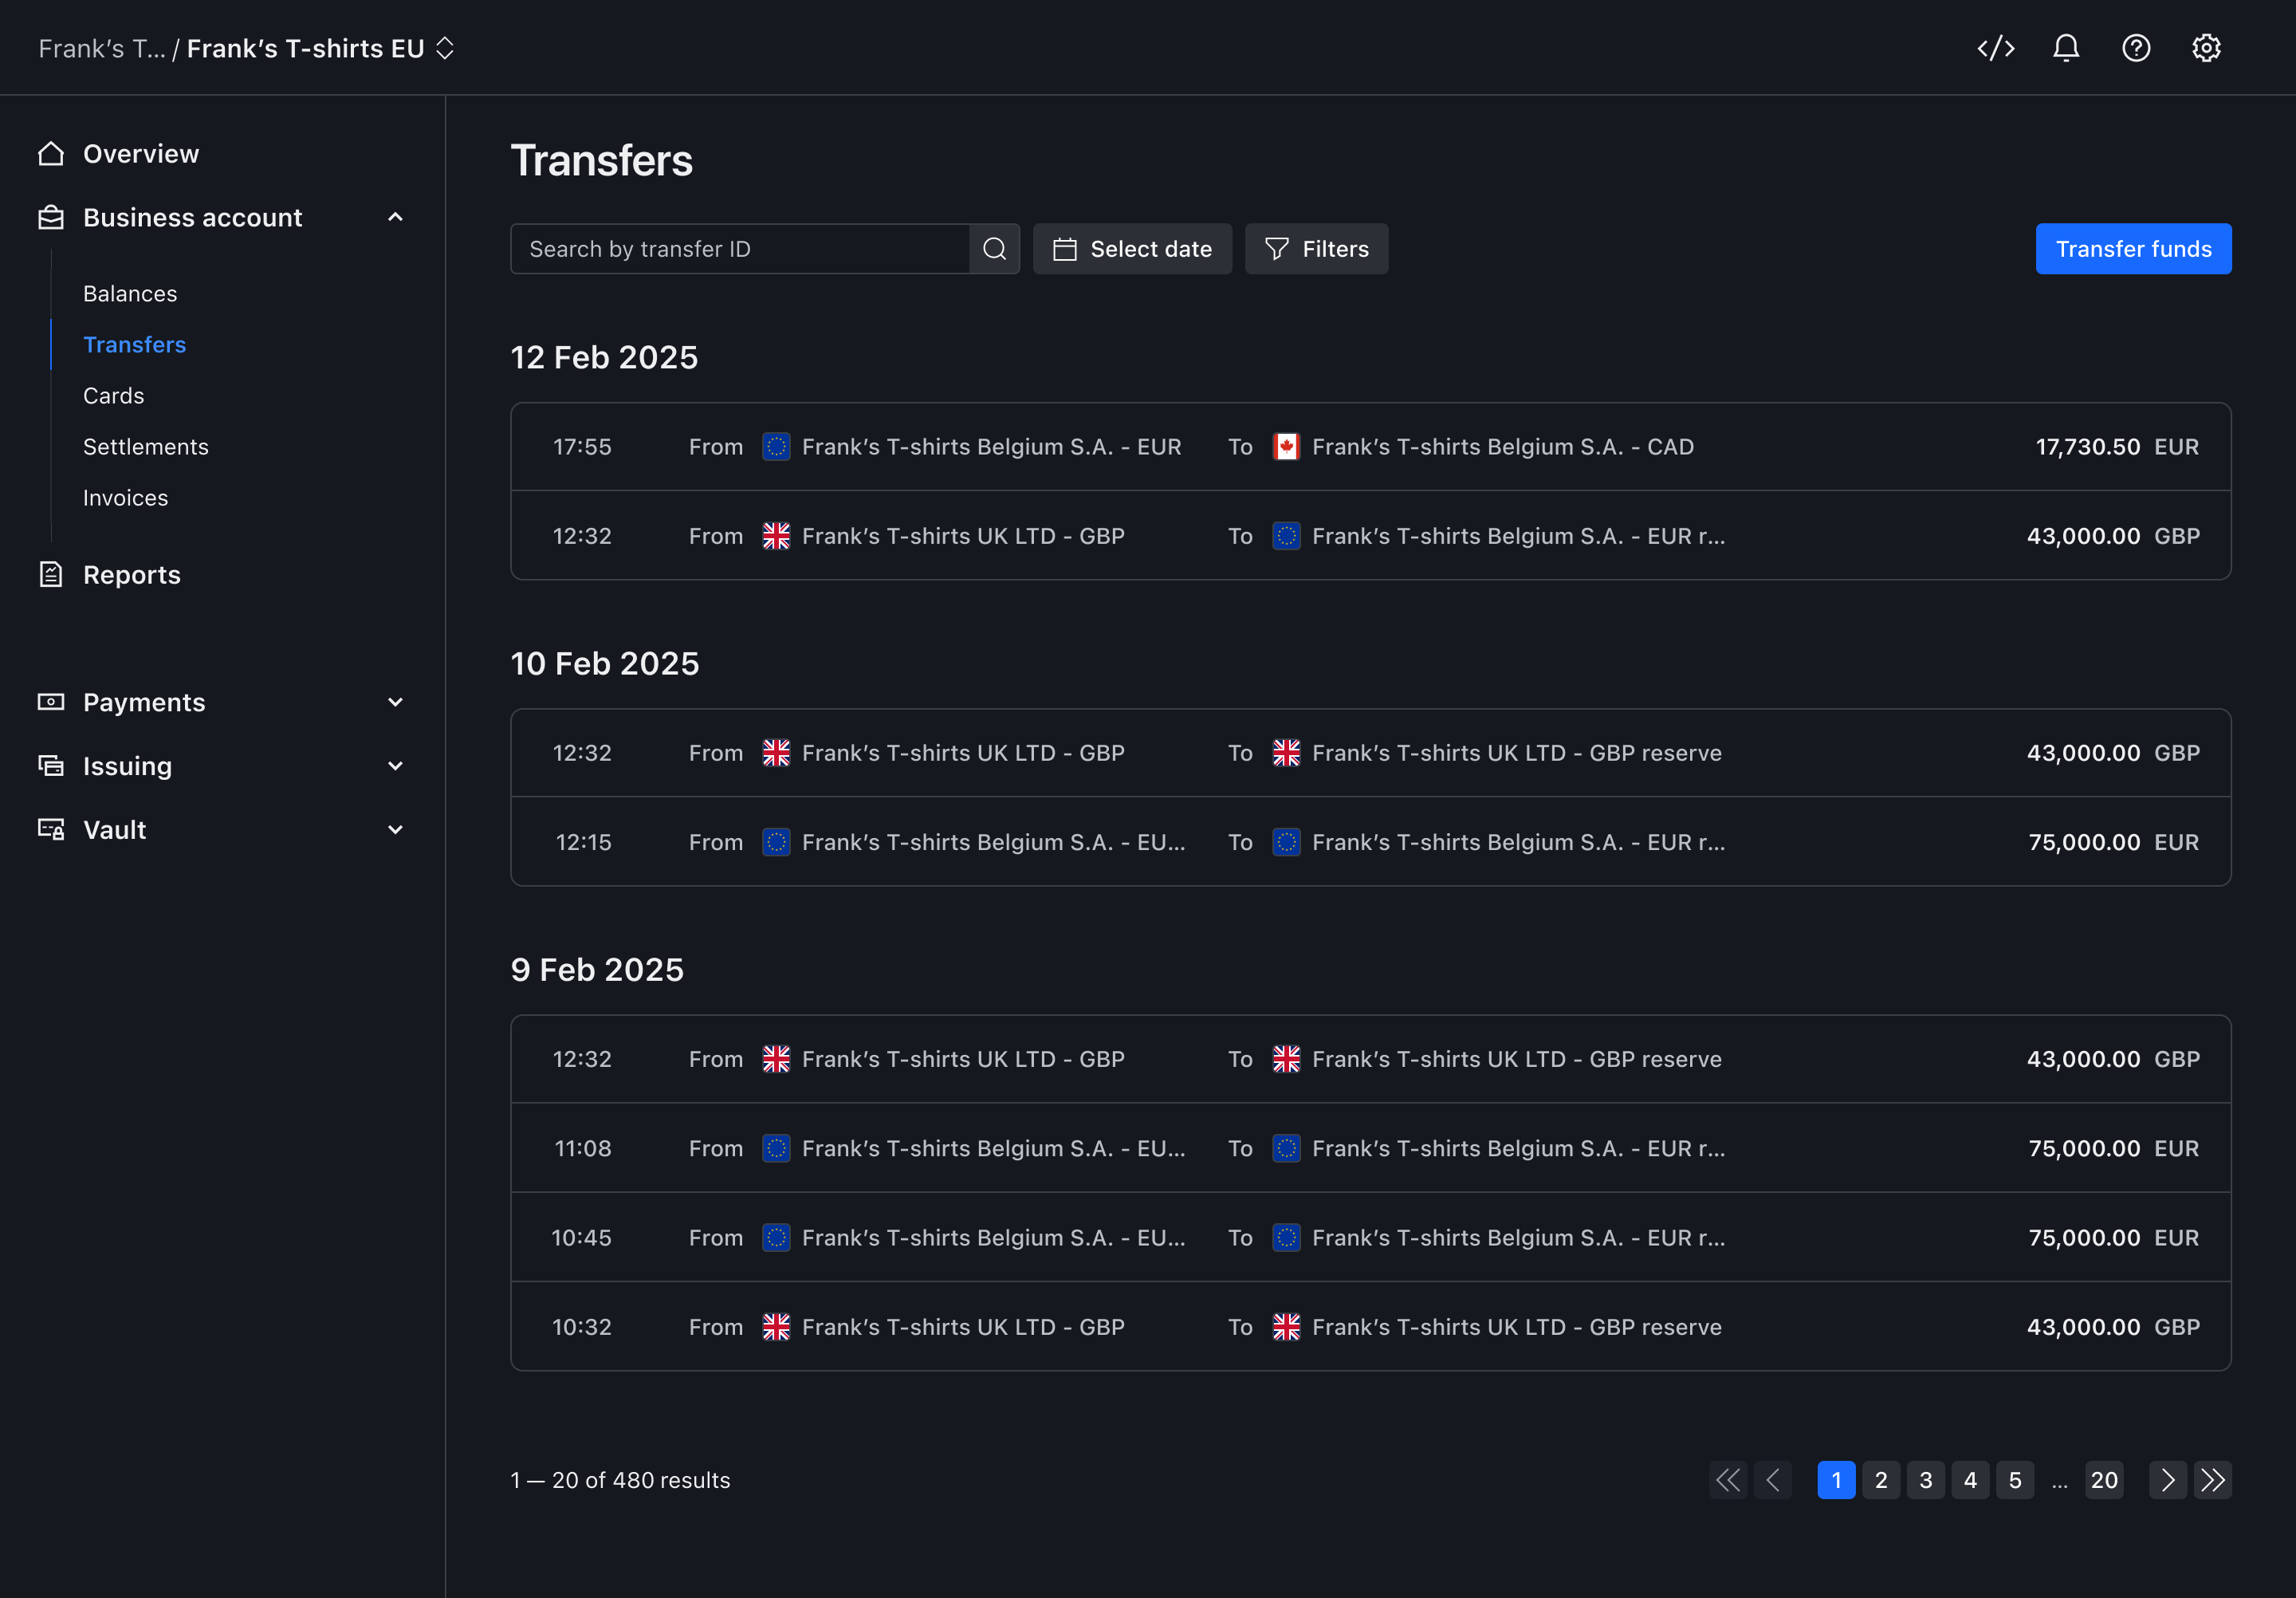Click the Frank's T... breadcrumb link
2296x1598 pixels.
point(102,48)
